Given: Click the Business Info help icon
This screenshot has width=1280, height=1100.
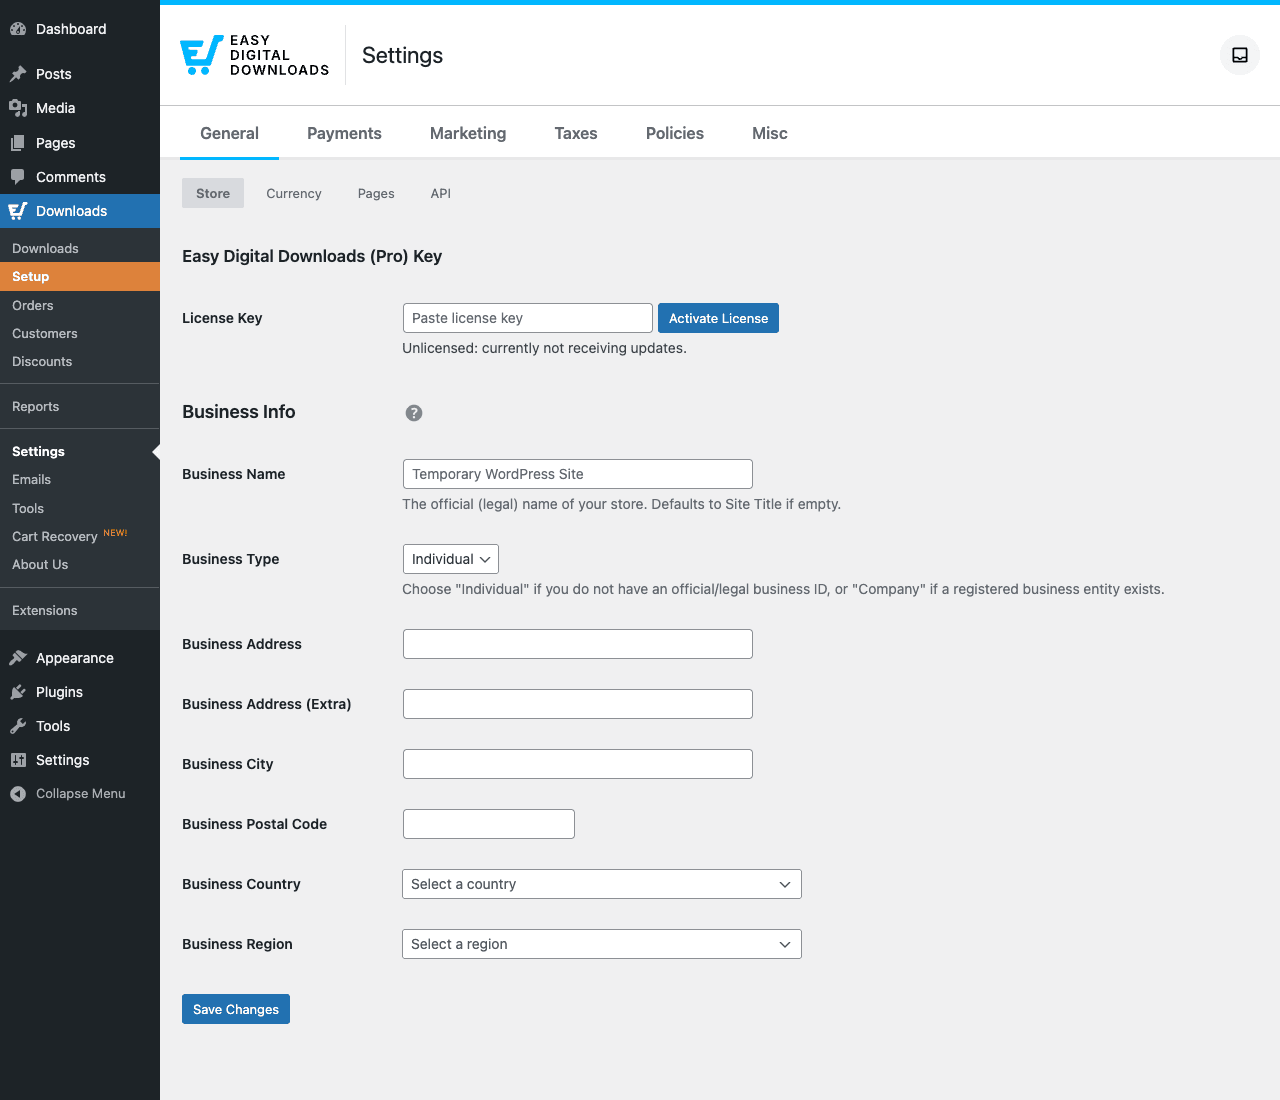Looking at the screenshot, I should (414, 413).
